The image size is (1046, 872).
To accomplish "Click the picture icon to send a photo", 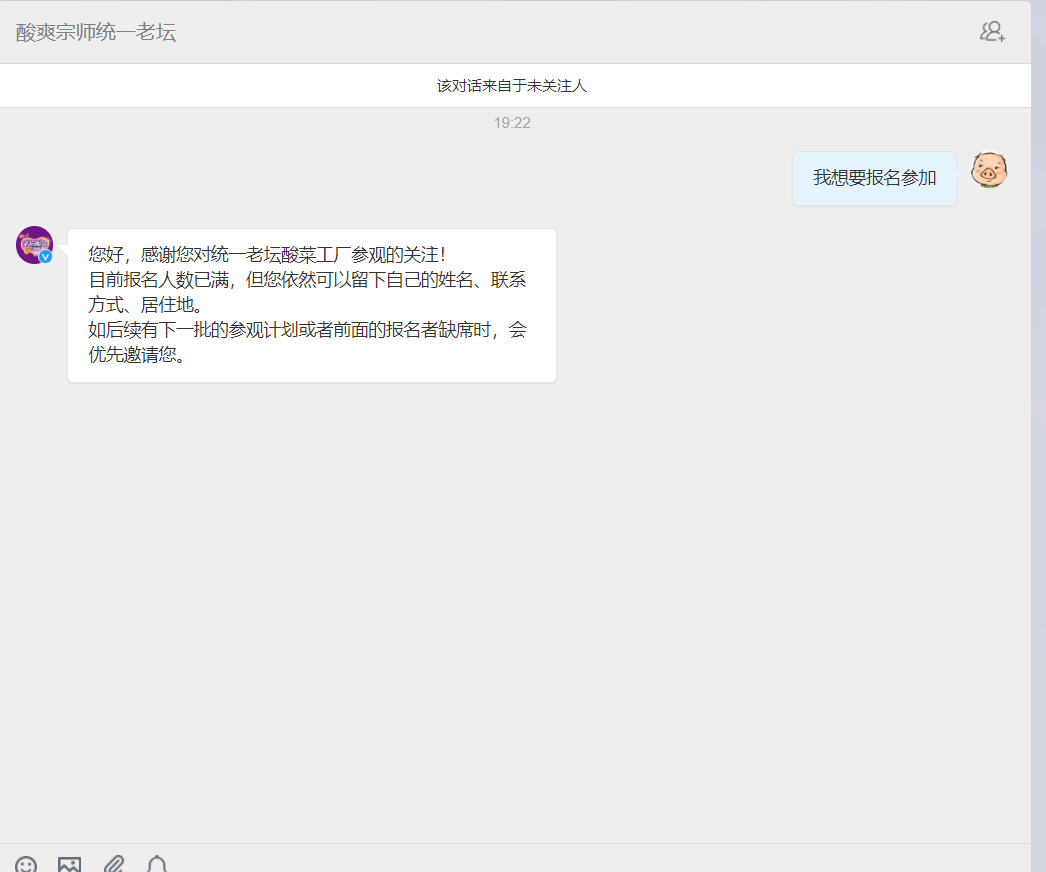I will click(68, 864).
